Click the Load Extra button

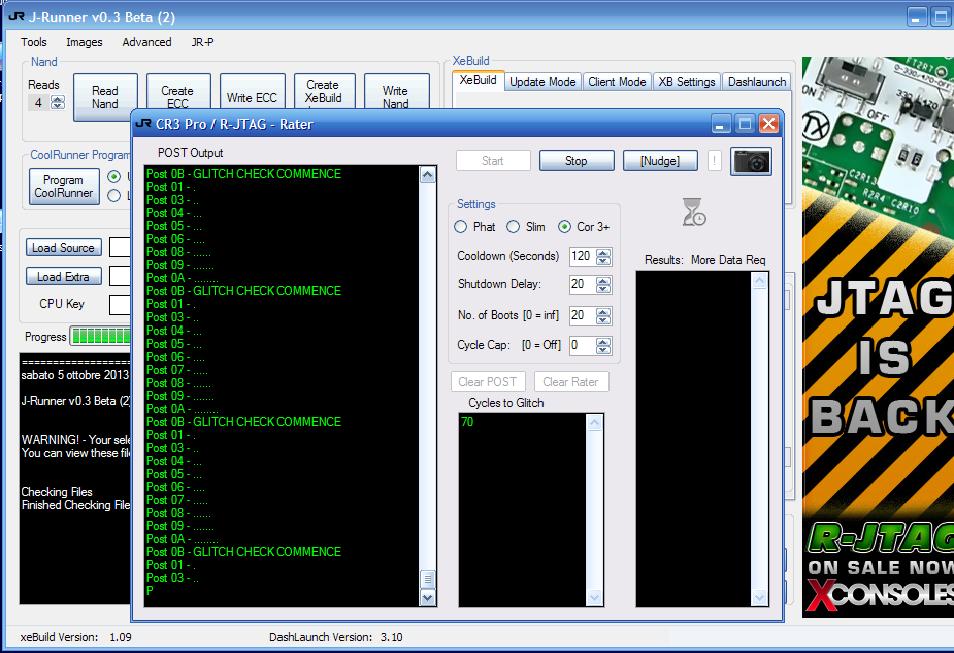(x=63, y=277)
